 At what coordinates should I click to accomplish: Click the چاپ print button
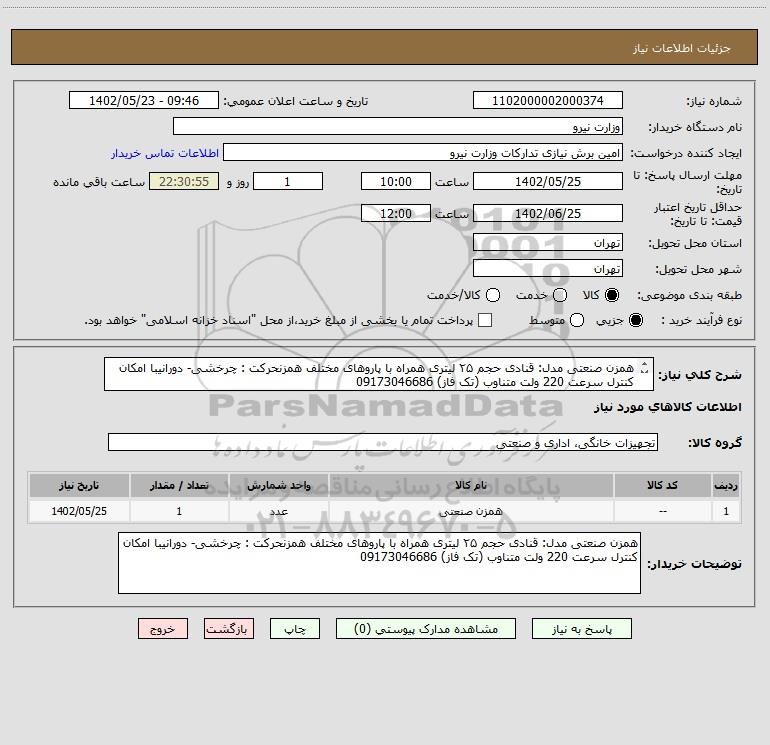(295, 629)
